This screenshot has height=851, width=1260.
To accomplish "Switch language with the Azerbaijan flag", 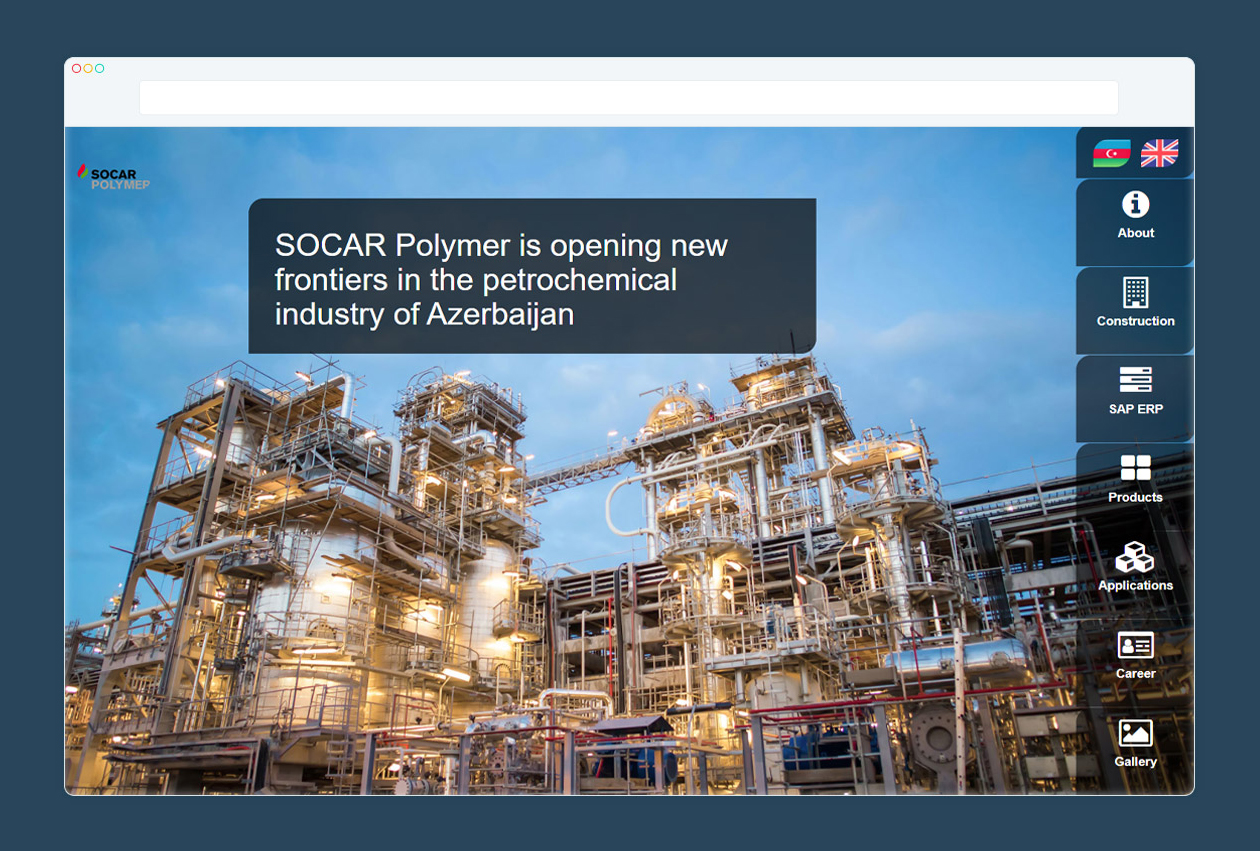I will click(1111, 153).
